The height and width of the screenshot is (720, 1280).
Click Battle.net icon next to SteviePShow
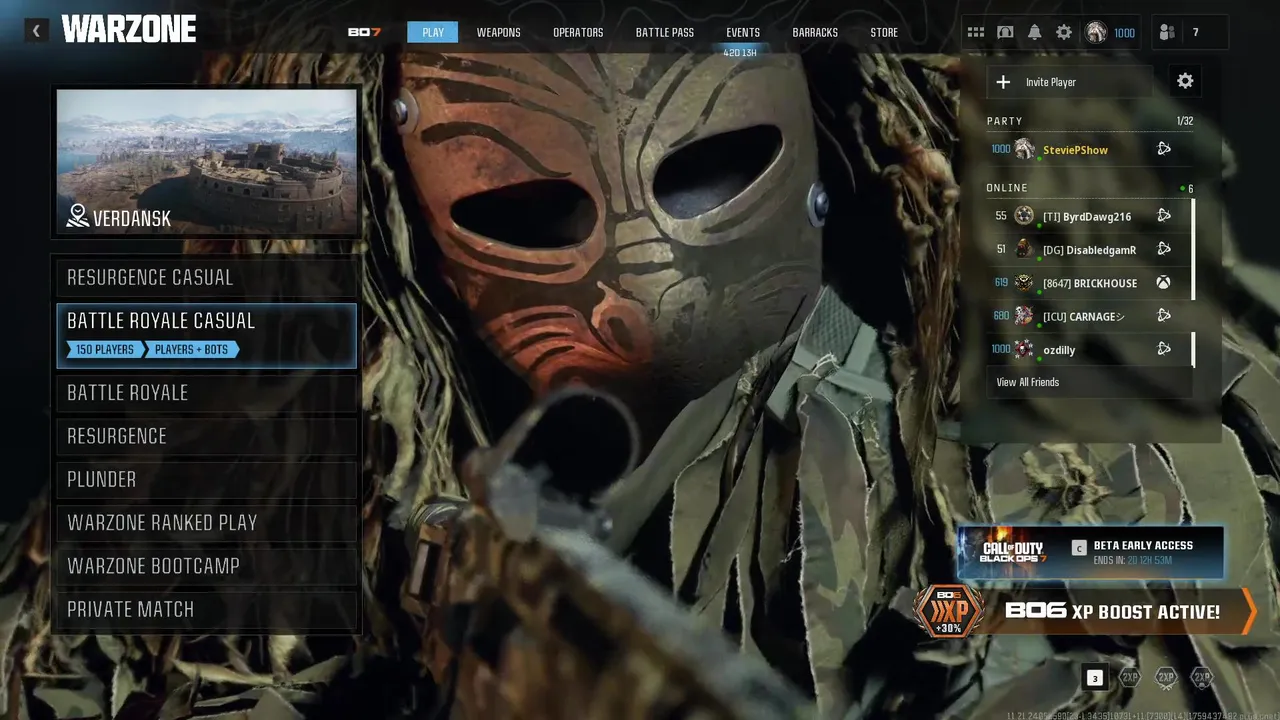coord(1164,149)
